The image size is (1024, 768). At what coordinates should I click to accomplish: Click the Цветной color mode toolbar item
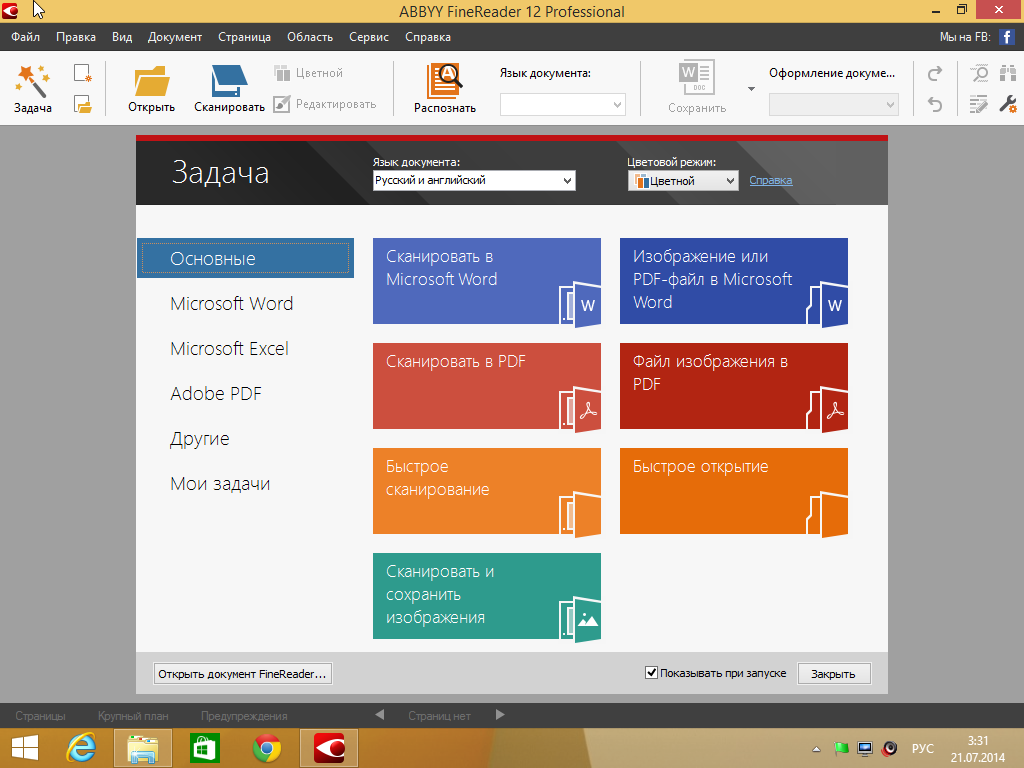point(308,73)
